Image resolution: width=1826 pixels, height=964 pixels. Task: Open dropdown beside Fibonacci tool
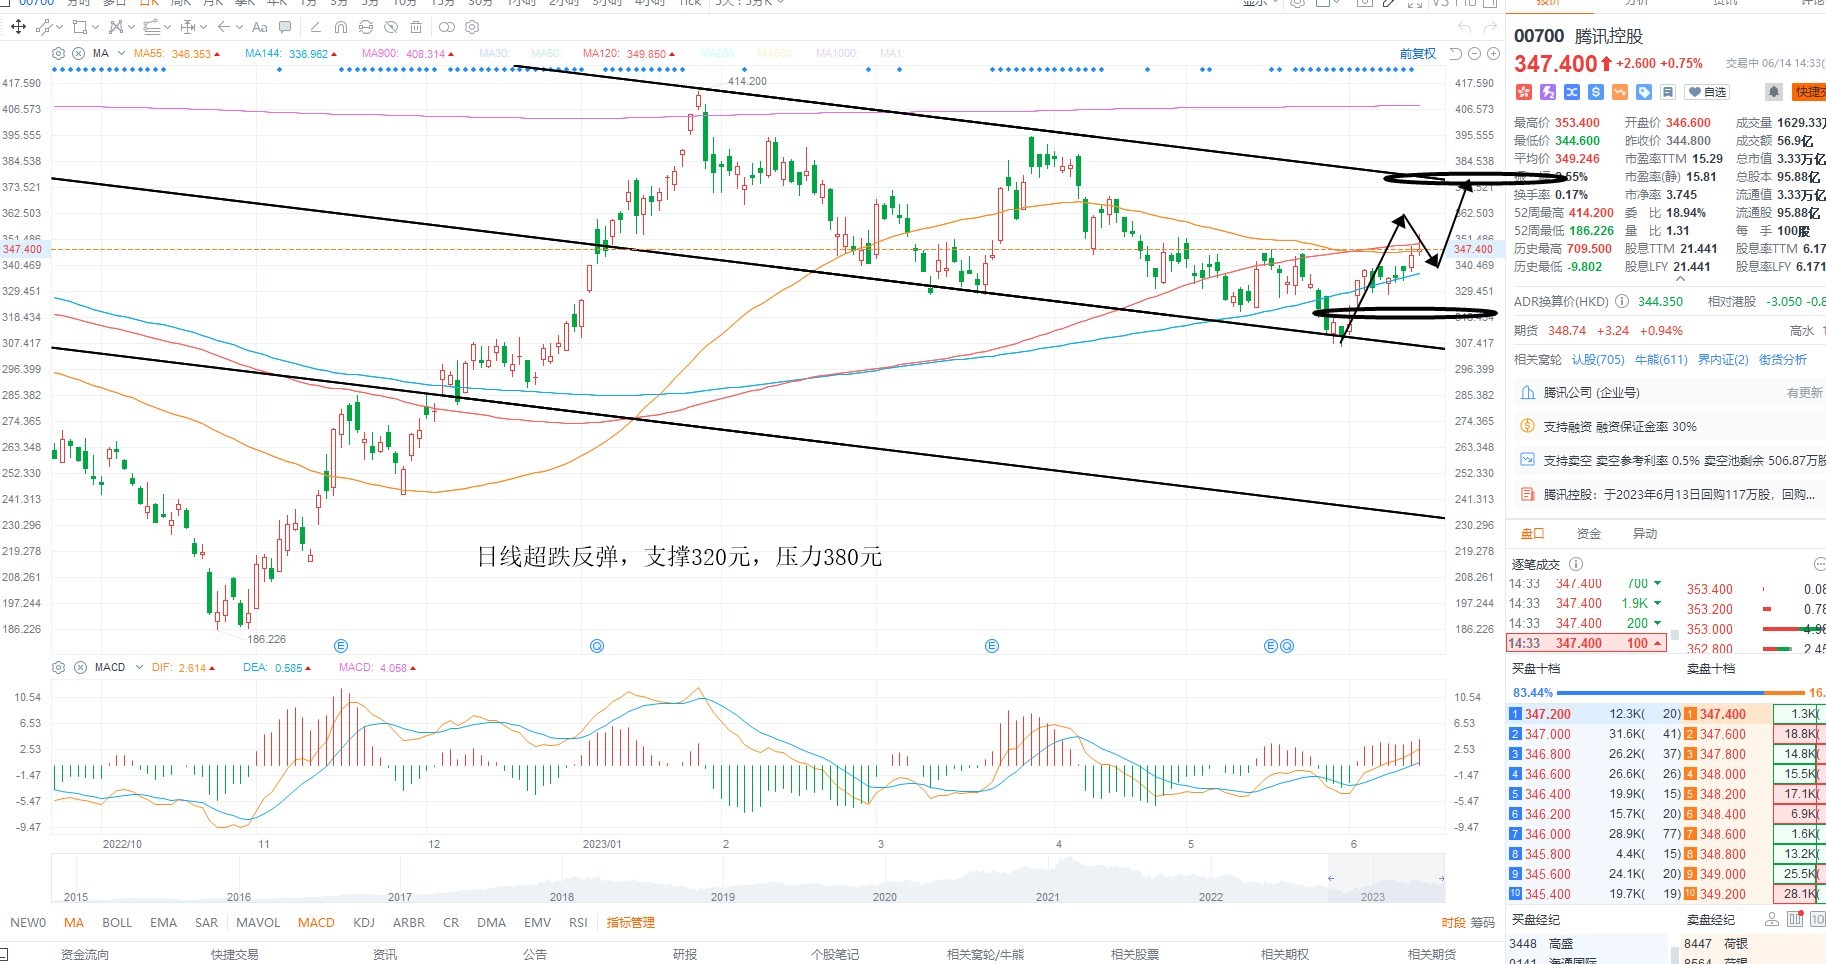coord(167,27)
